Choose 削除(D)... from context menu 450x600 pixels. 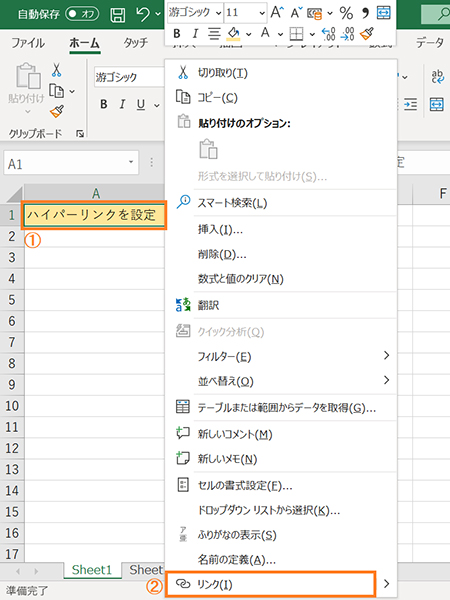coord(281,254)
